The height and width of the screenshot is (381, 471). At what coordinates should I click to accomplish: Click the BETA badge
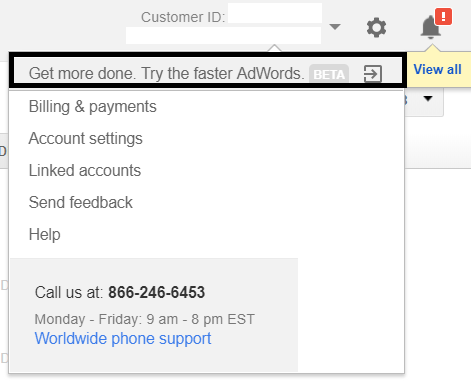[329, 74]
